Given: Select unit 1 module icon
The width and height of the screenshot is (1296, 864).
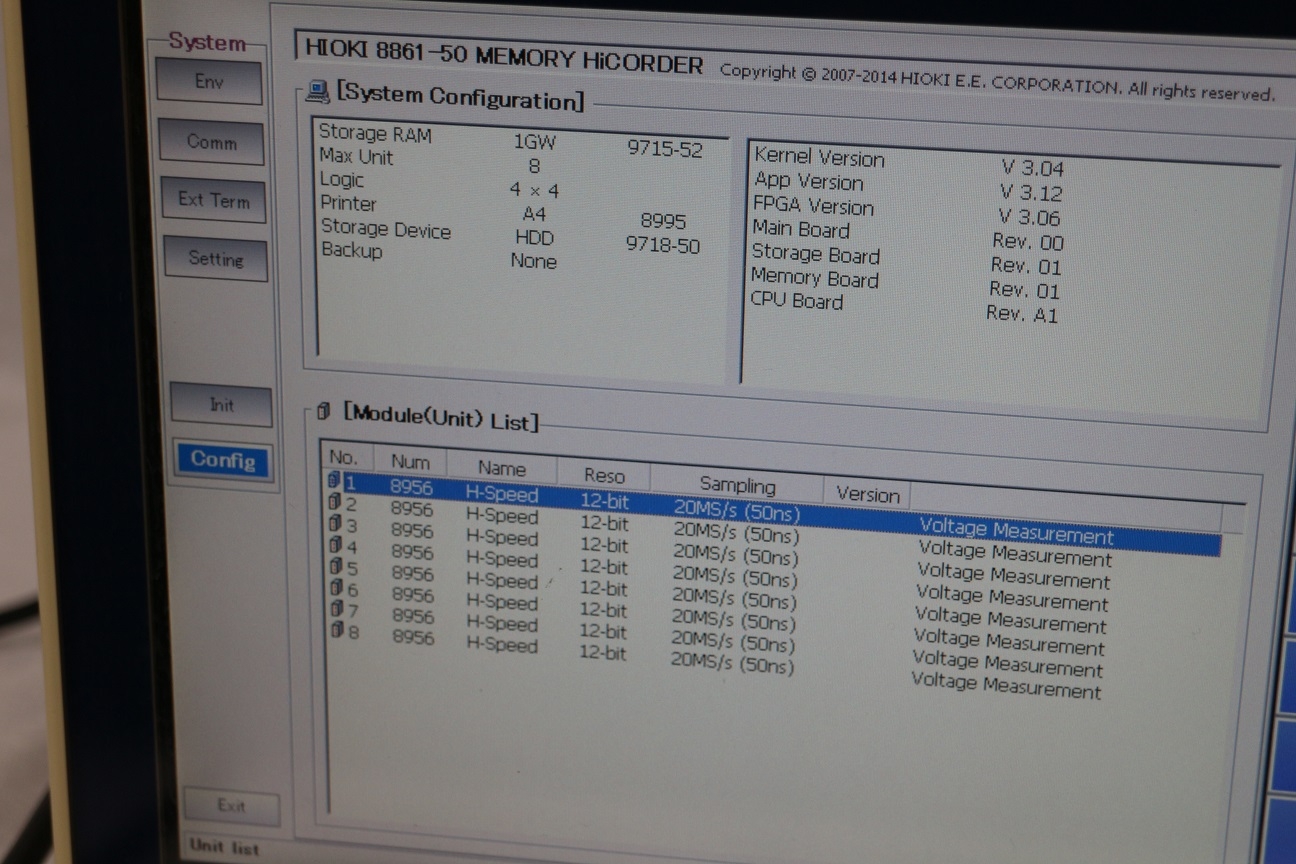Looking at the screenshot, I should pyautogui.click(x=334, y=481).
